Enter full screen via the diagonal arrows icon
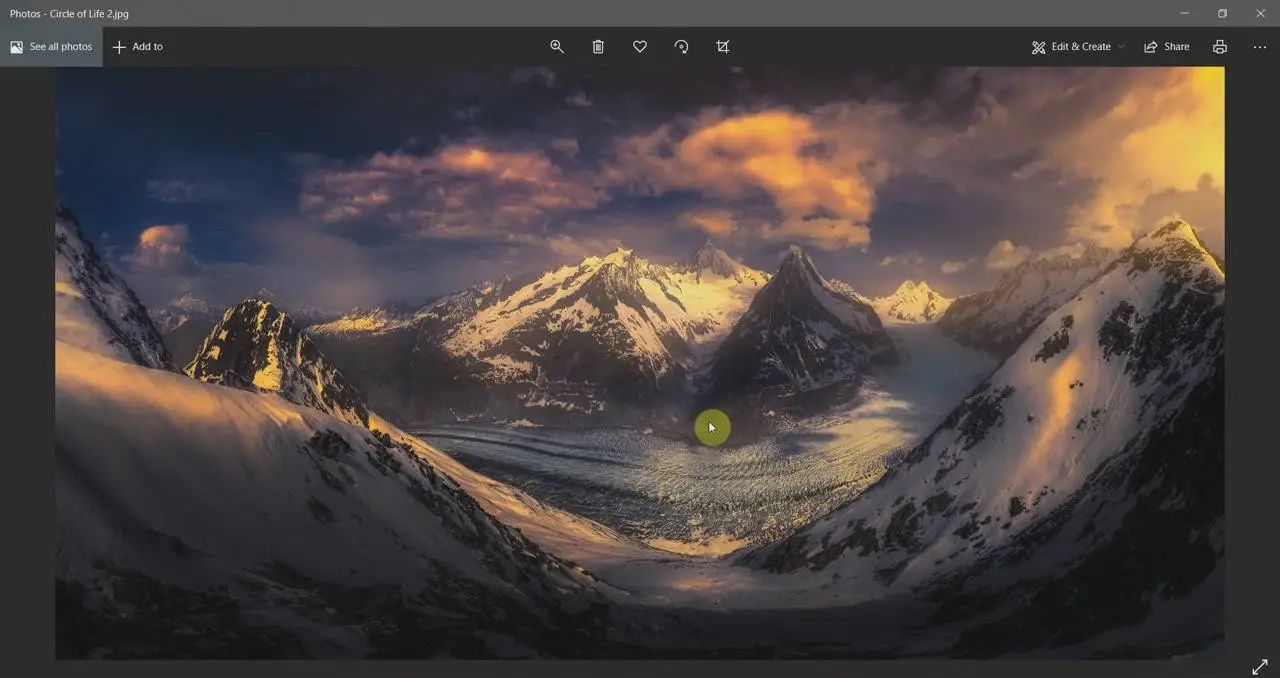Viewport: 1280px width, 678px height. [x=1260, y=667]
